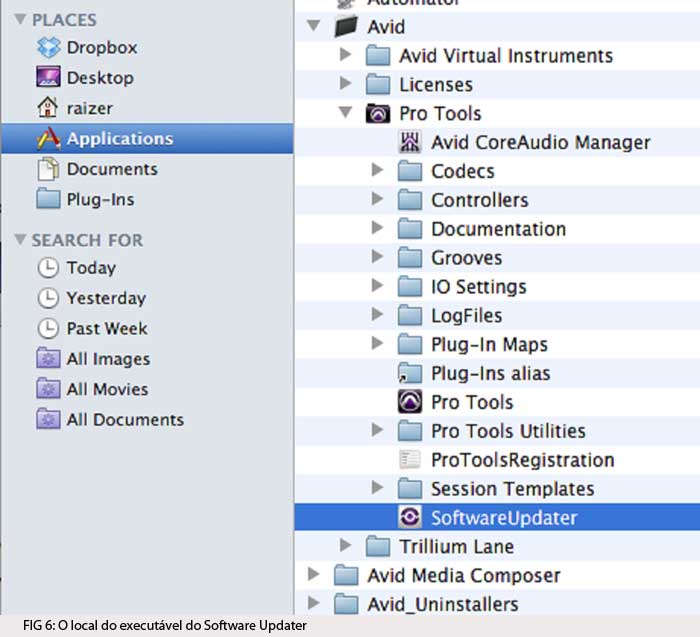Expand the Plug-In Maps folder triangle

(377, 343)
